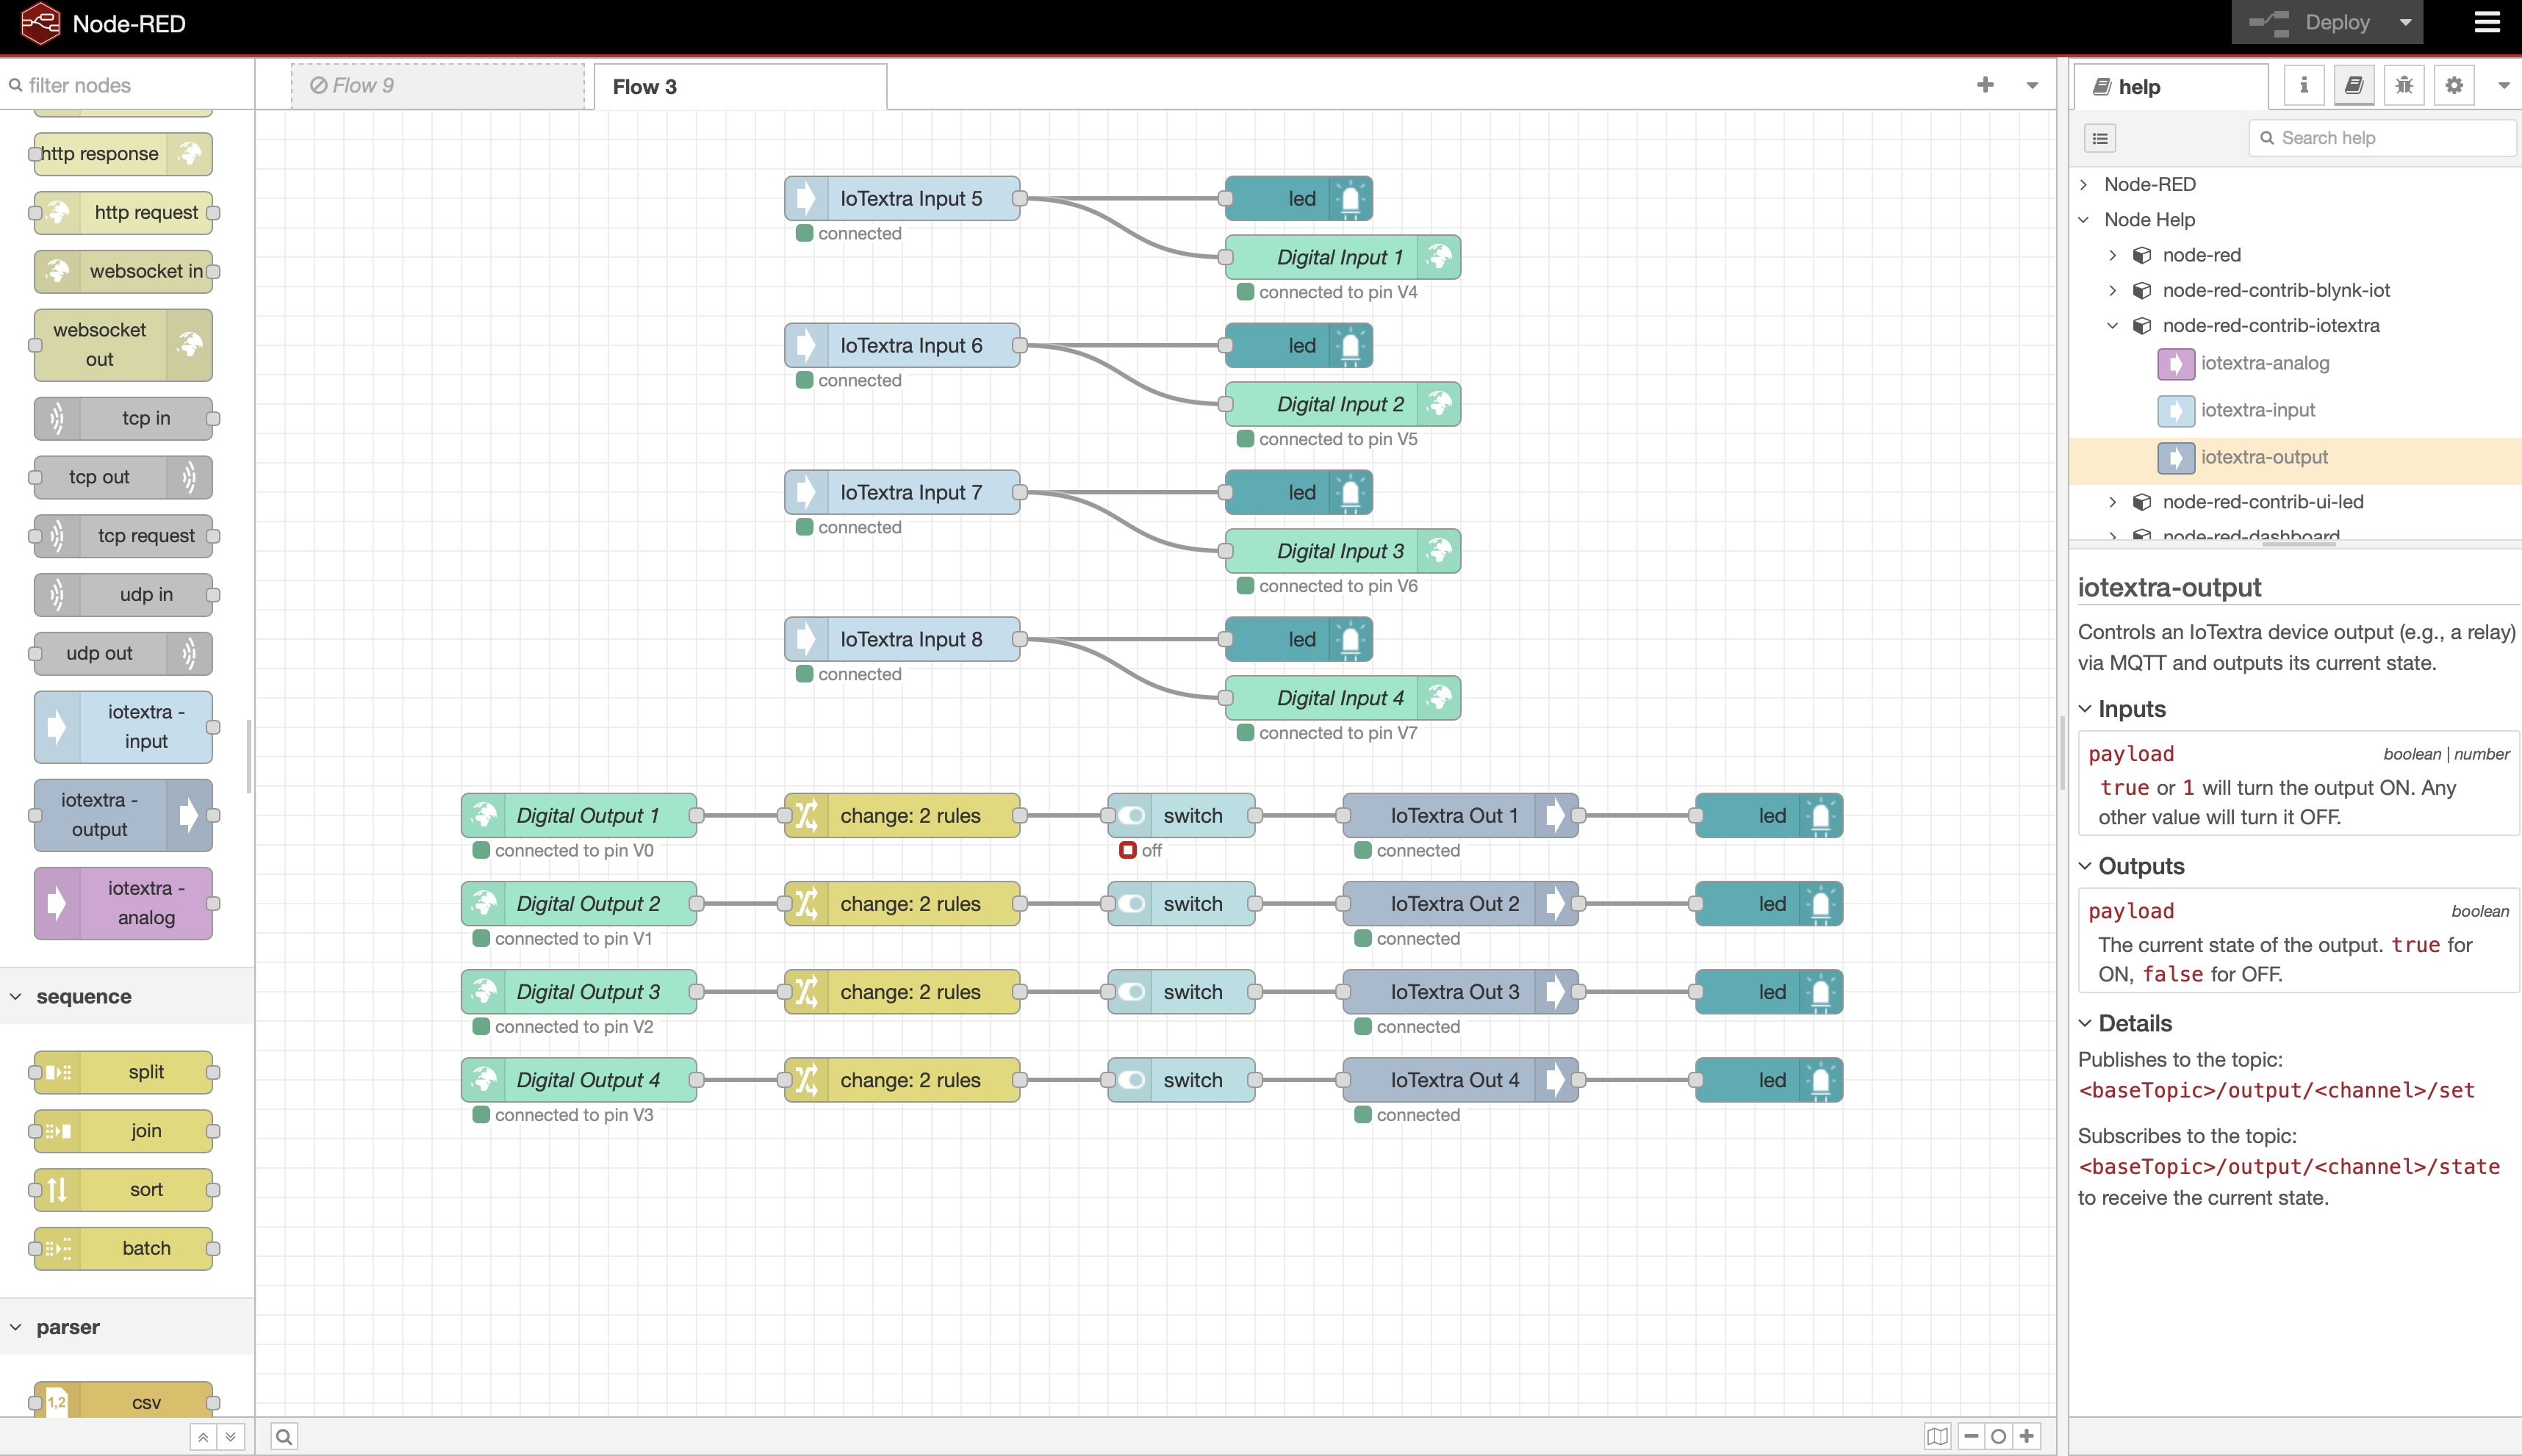Screen dimensions: 2522x1456
Task: Toggle the navigator map icon
Action: point(1937,1437)
